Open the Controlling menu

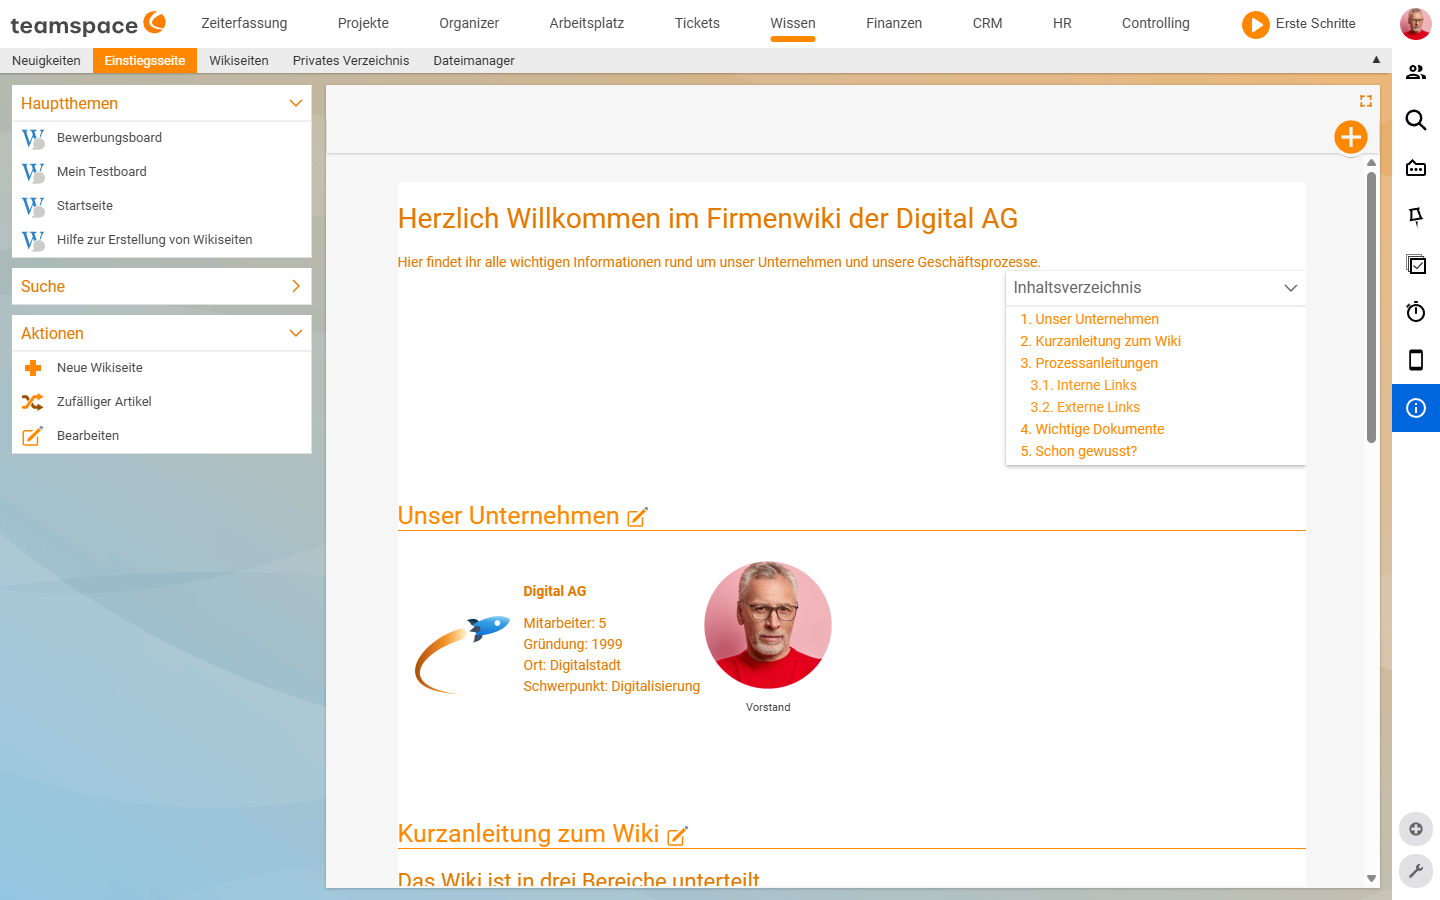(x=1156, y=23)
